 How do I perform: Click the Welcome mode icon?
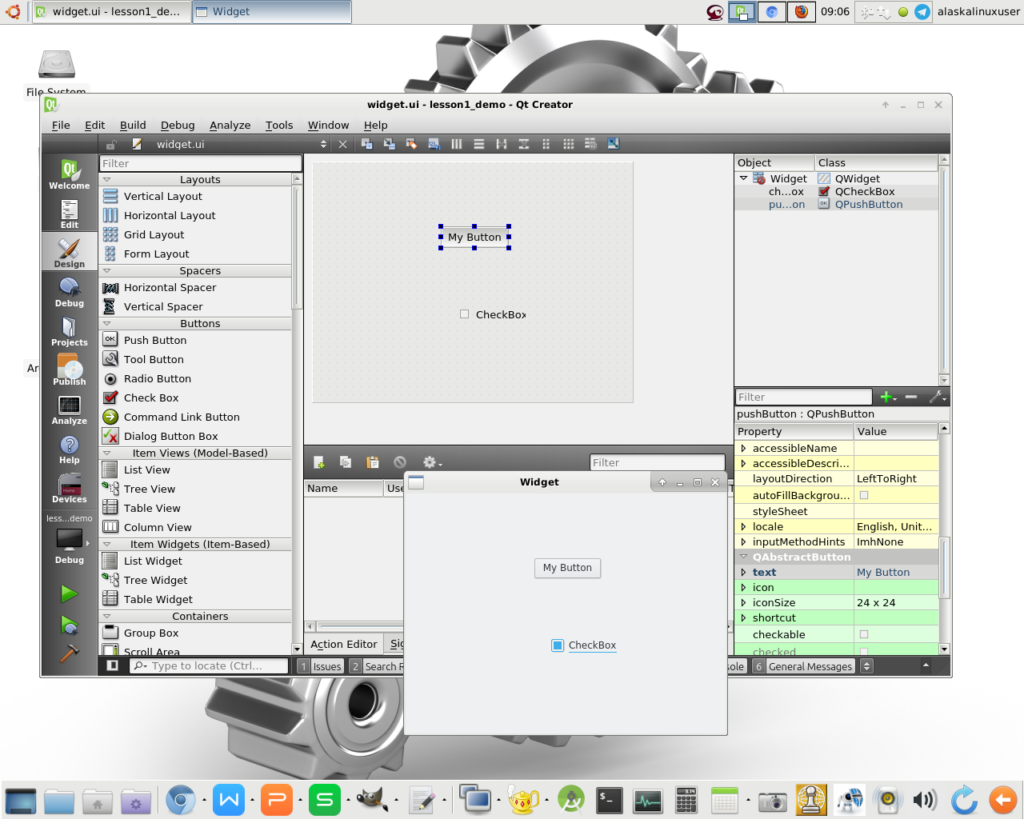point(69,174)
